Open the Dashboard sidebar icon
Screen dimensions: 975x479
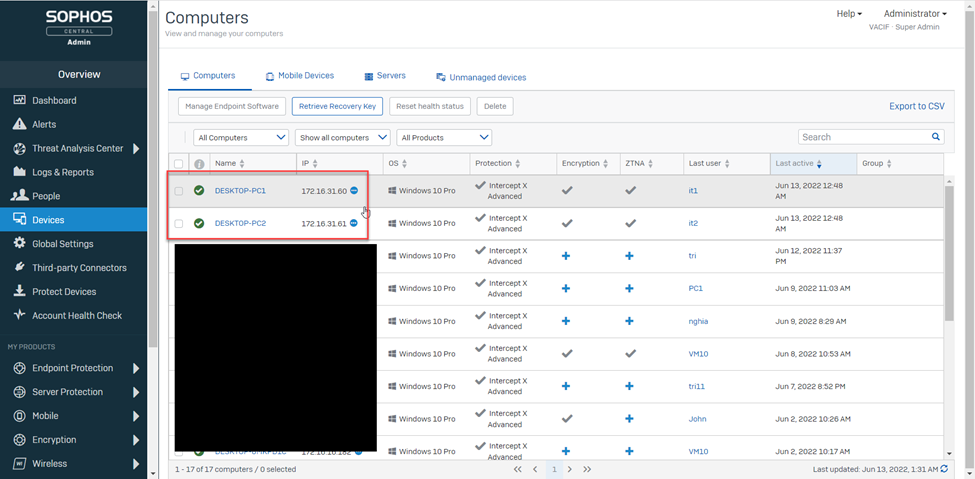coord(19,100)
